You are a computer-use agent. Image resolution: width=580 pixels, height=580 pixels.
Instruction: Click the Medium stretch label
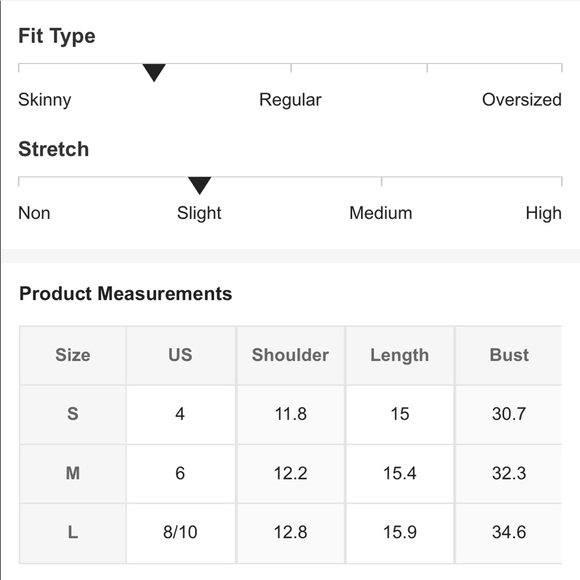tap(381, 213)
